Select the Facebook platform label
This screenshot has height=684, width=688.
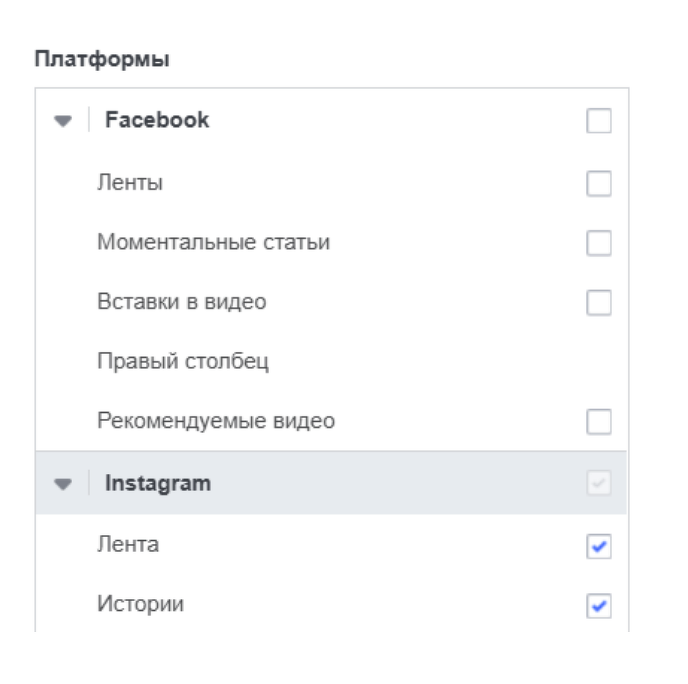[157, 120]
